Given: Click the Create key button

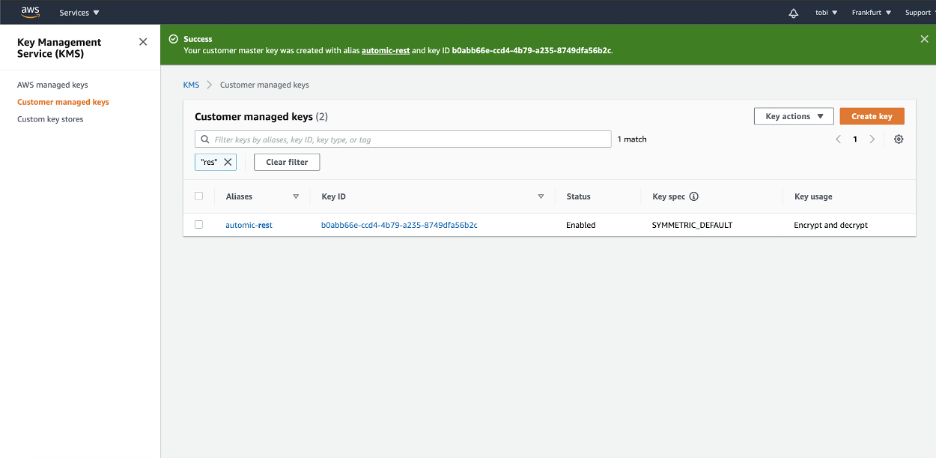Looking at the screenshot, I should tap(871, 116).
